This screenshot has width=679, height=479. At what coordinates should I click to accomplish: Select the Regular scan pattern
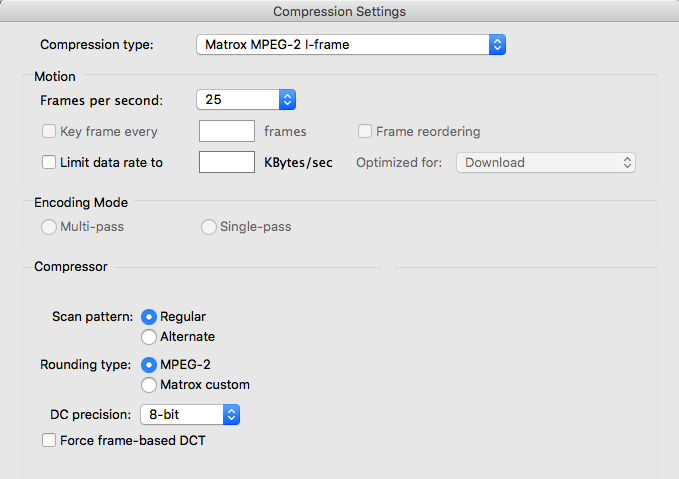[149, 316]
